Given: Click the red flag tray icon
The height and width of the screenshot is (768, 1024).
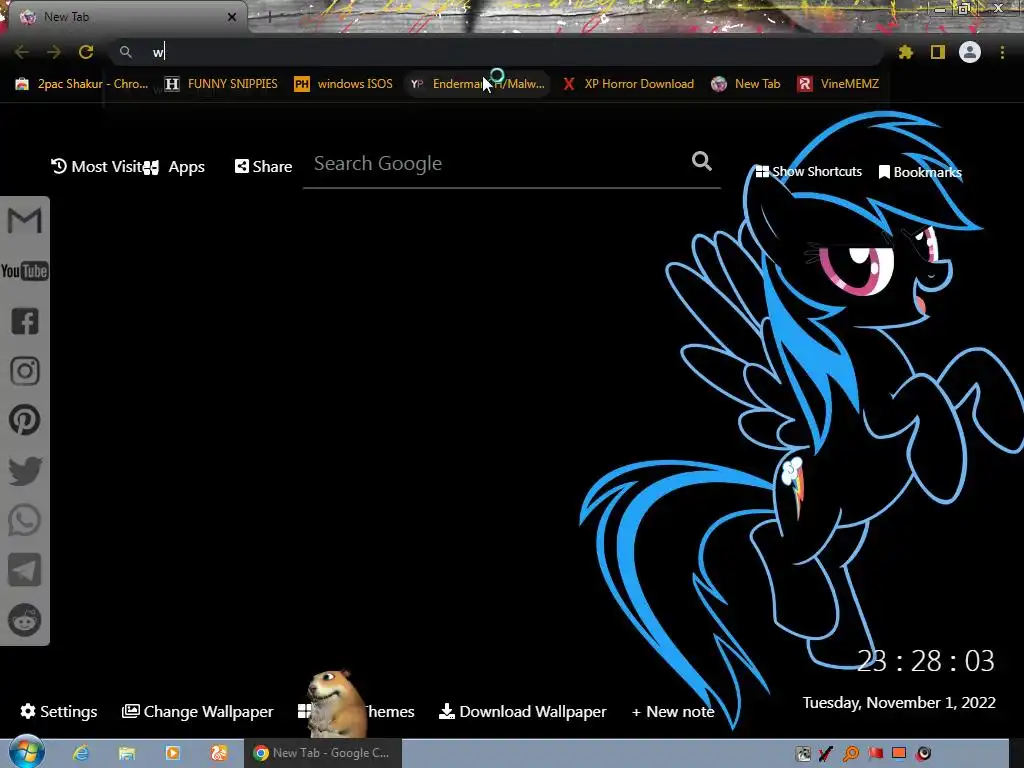Looking at the screenshot, I should click(x=875, y=754).
